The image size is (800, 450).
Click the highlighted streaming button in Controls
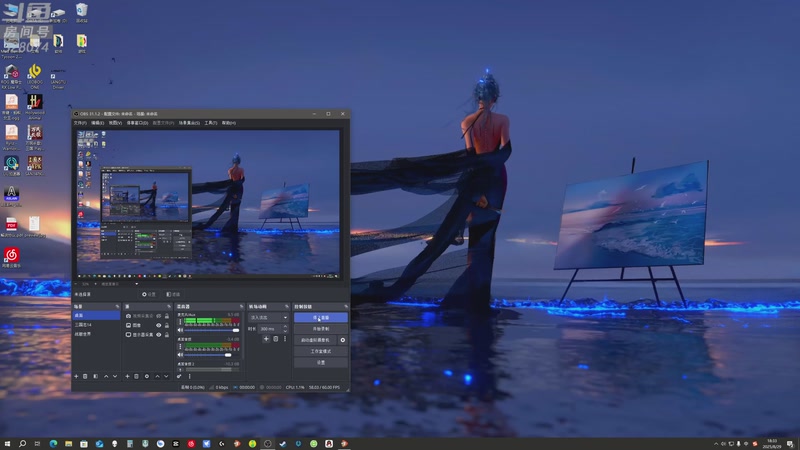pos(321,317)
